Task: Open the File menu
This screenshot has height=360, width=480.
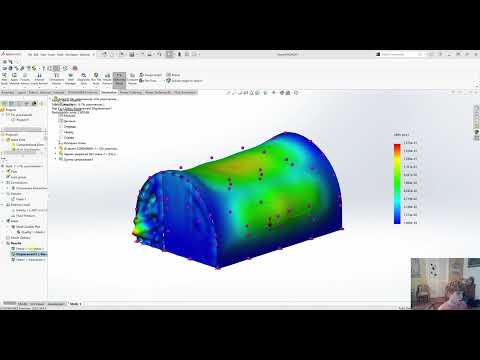Action: 30,55
